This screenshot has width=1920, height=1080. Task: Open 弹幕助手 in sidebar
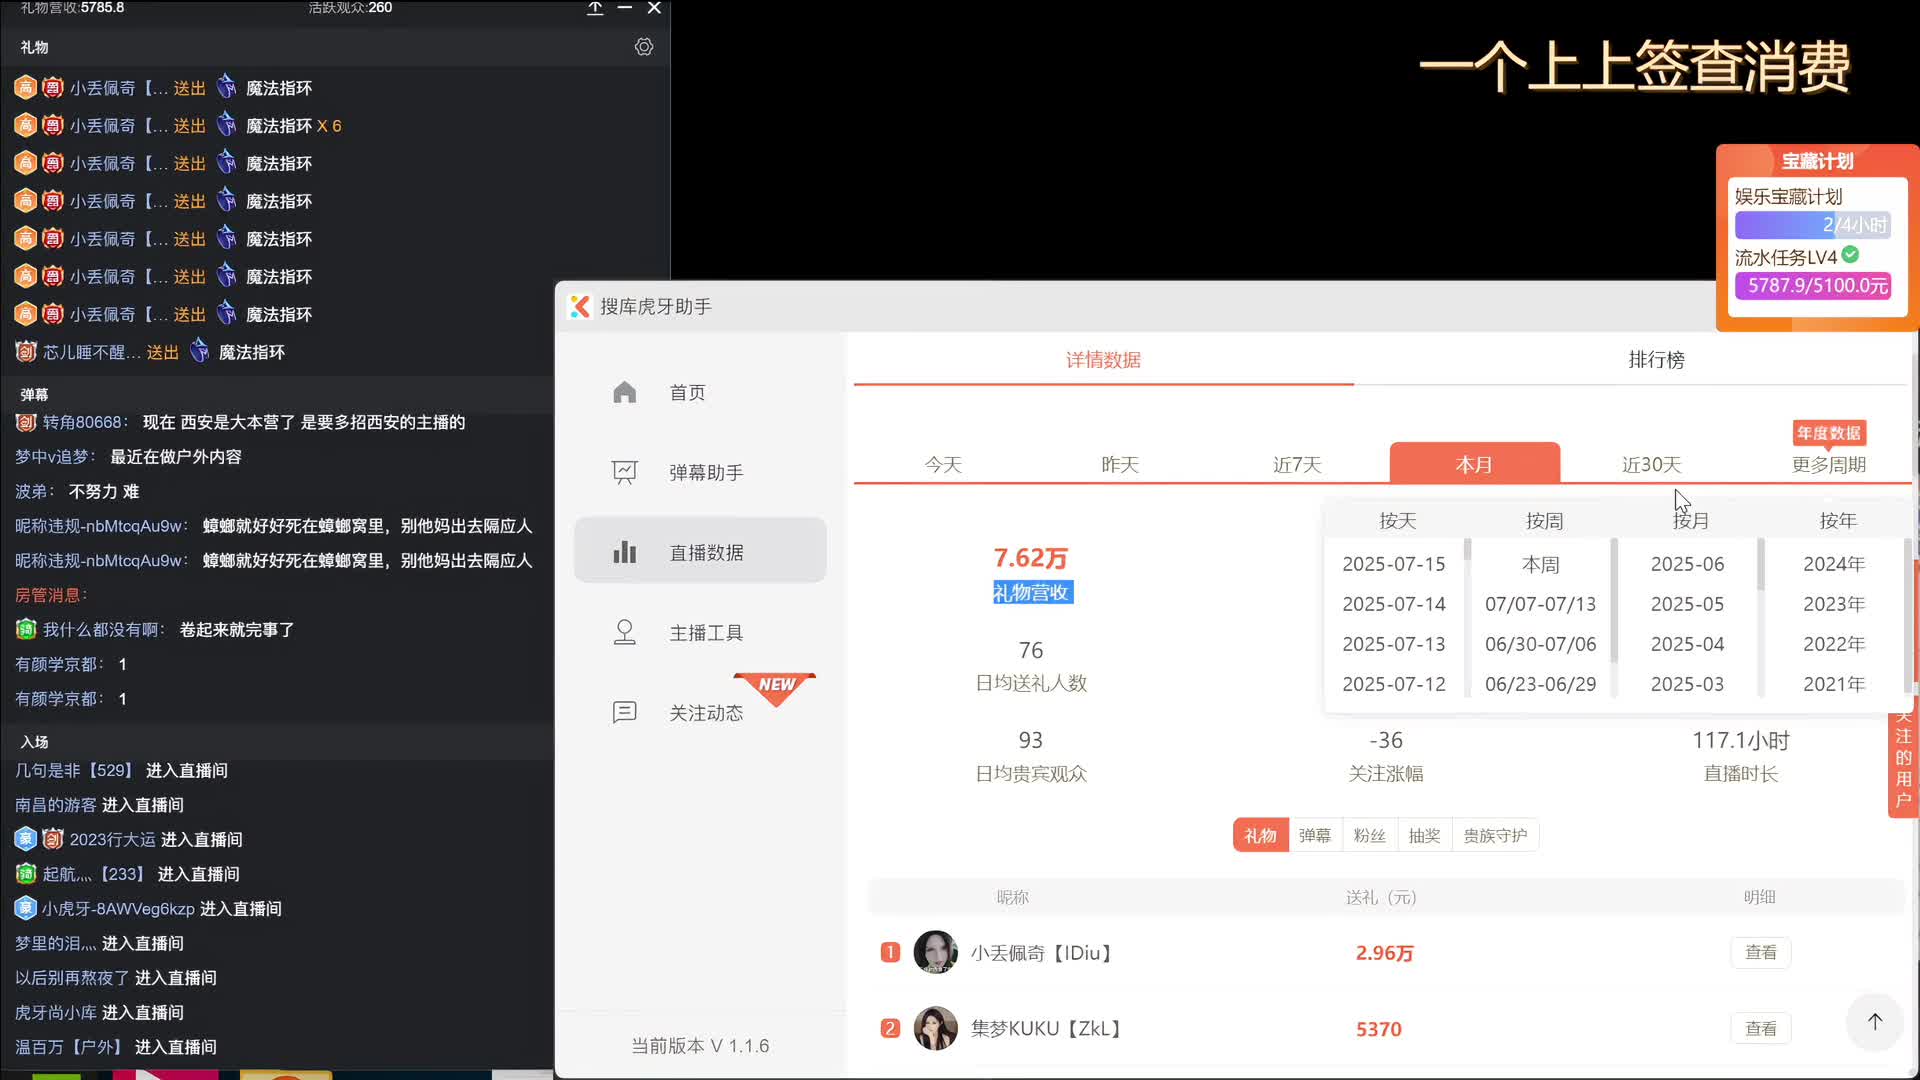click(700, 472)
